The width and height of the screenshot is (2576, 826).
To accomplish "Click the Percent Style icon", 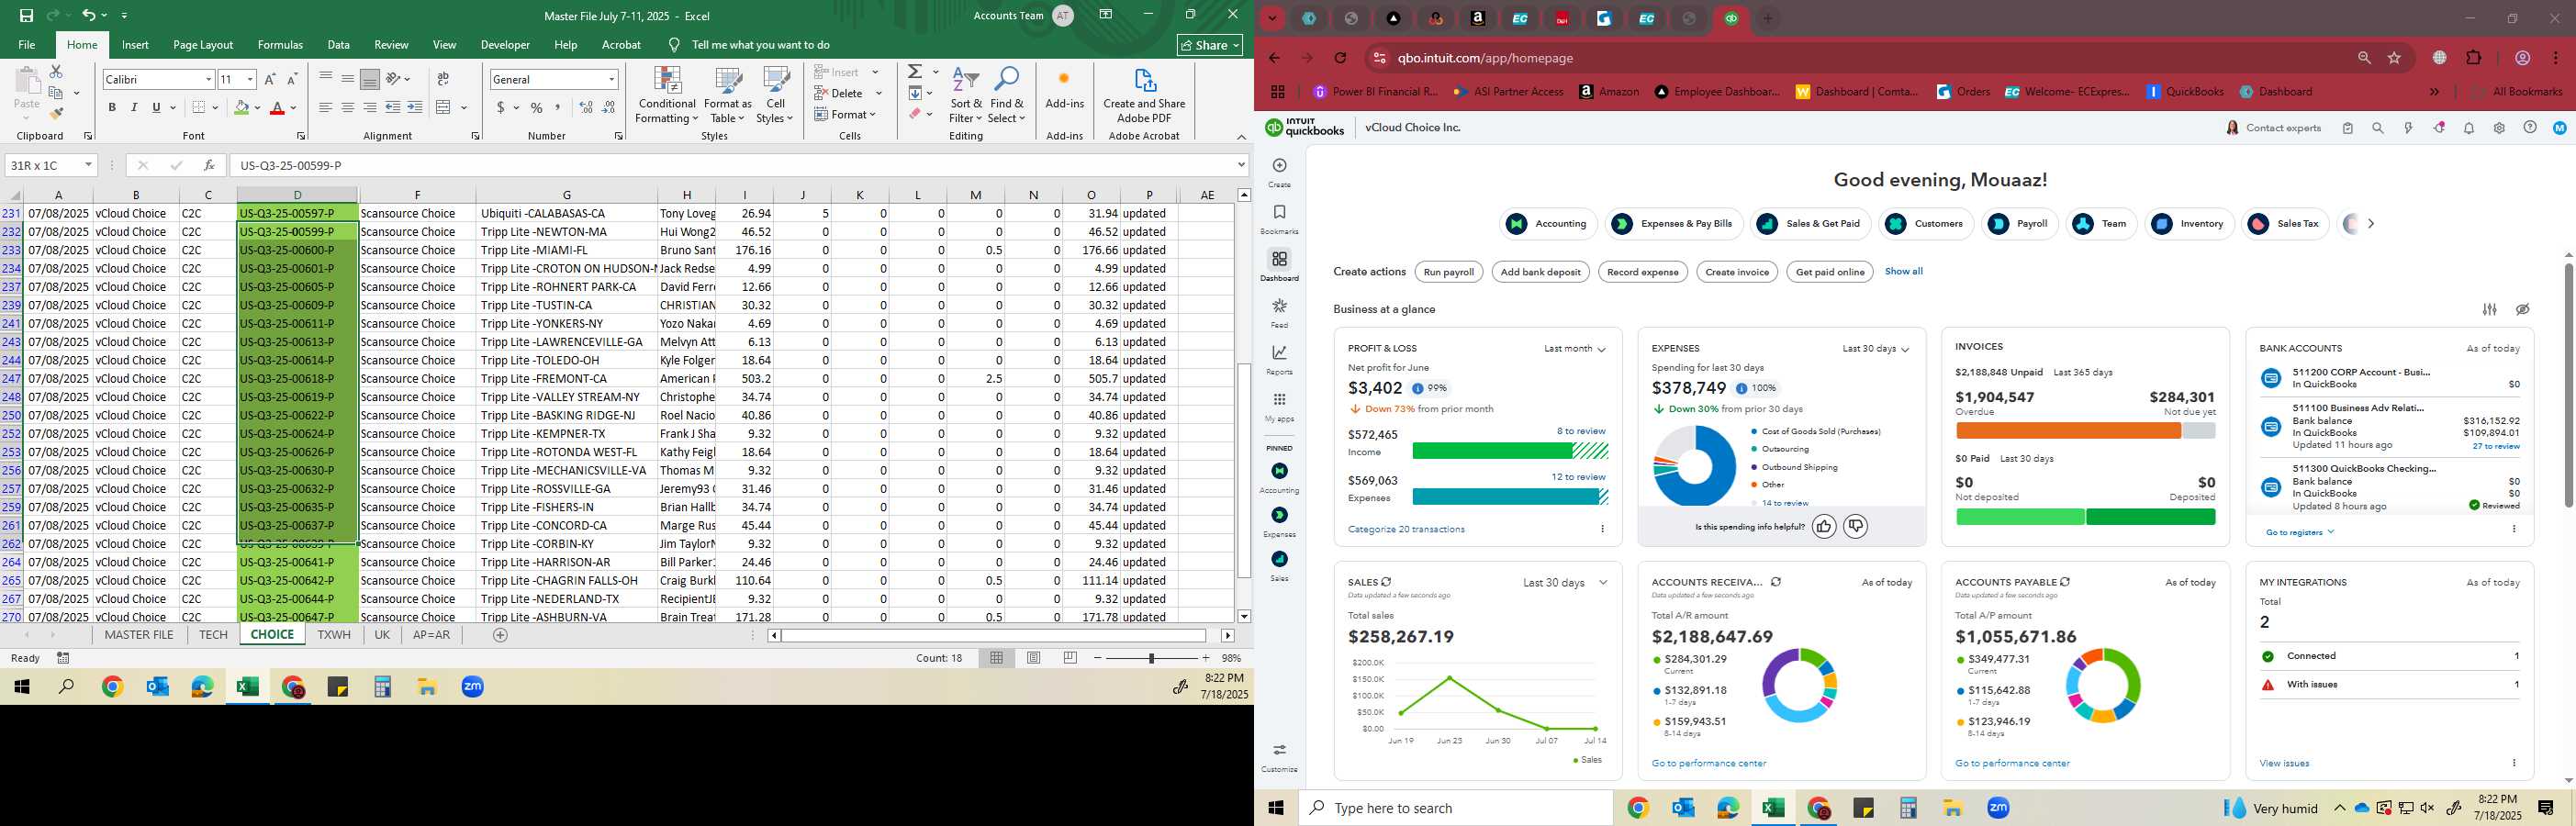I will [537, 107].
